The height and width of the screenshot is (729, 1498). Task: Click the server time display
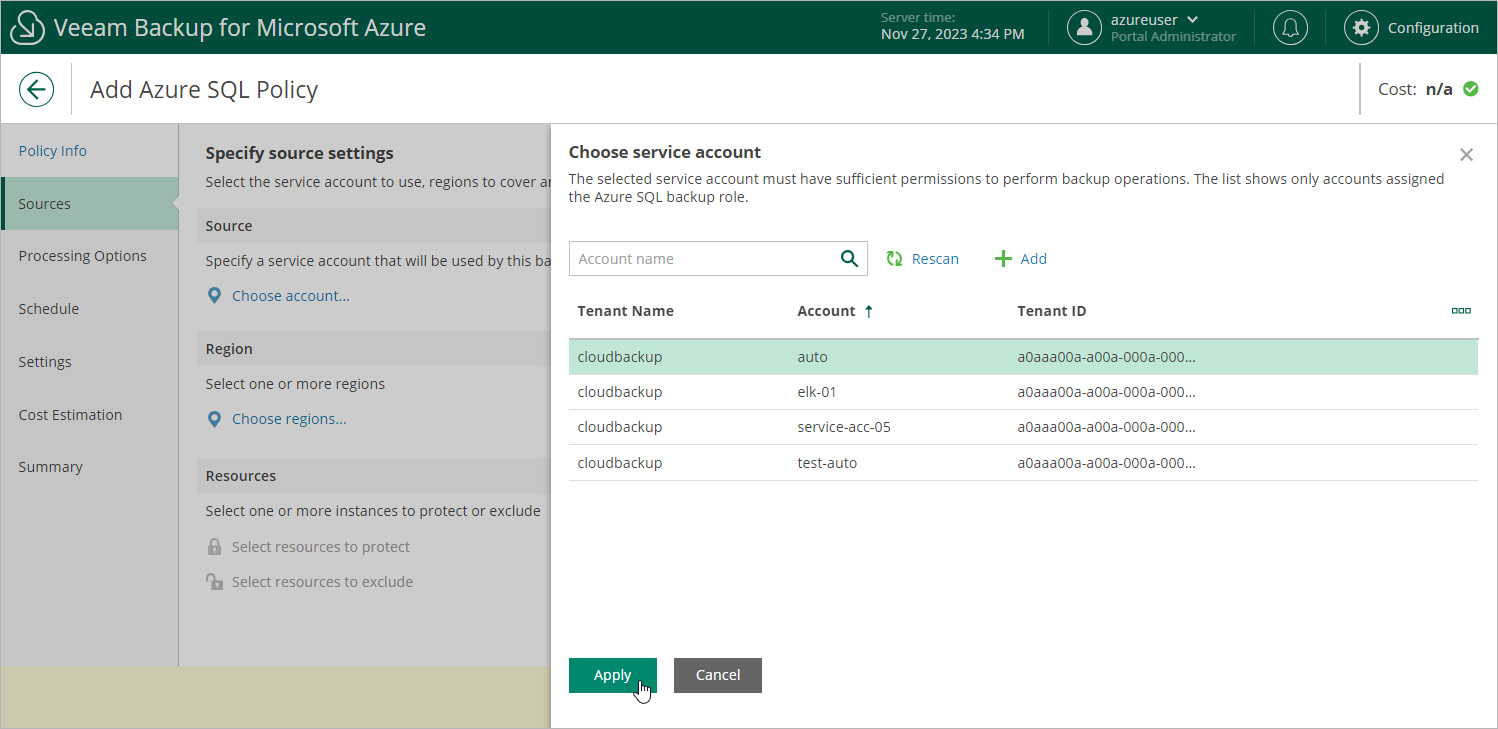[x=952, y=27]
